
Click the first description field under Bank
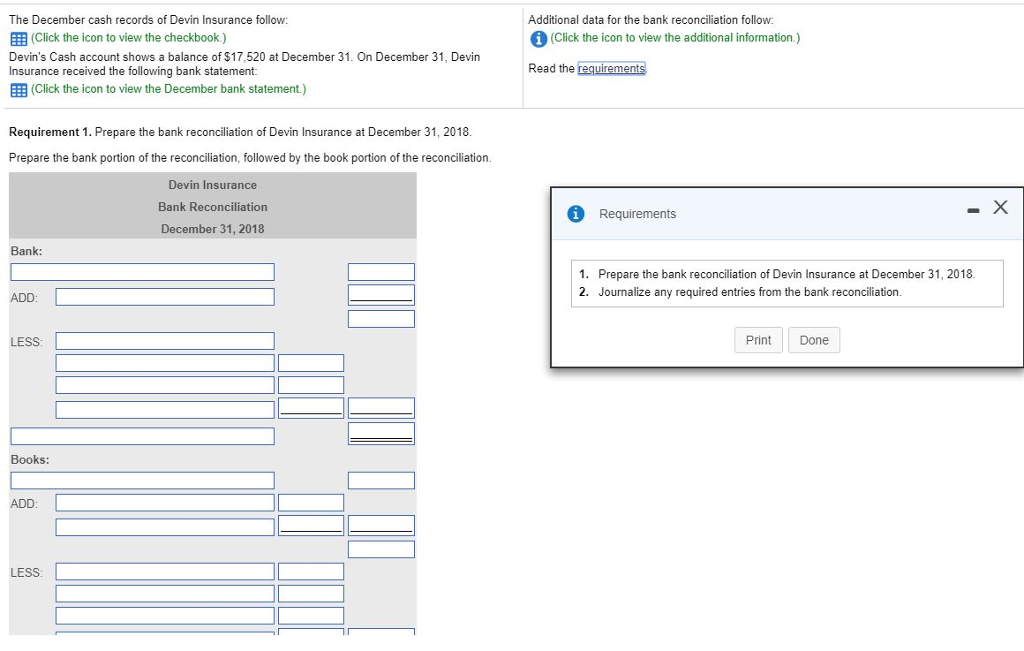point(142,271)
